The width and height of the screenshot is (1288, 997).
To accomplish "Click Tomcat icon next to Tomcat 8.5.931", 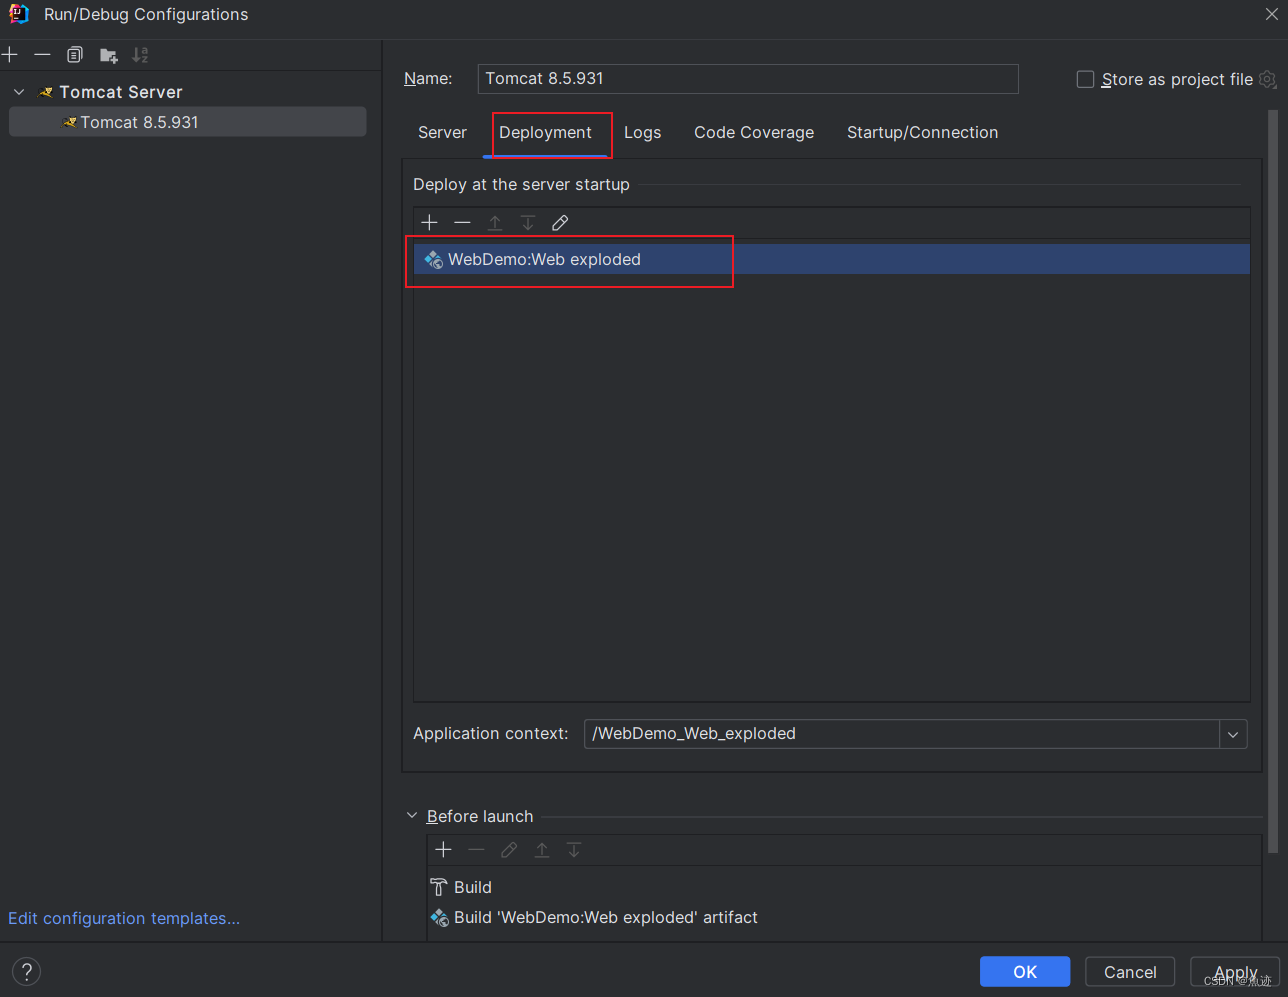I will click(x=70, y=122).
